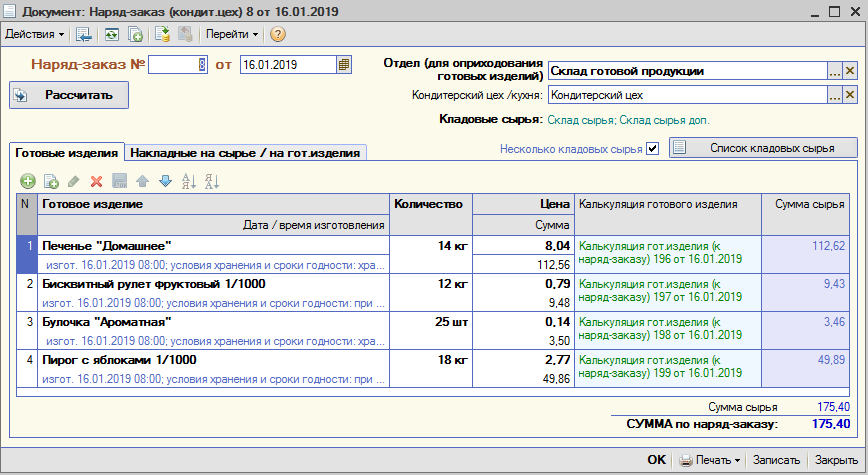
Task: Copy the row with the add-copy icon
Action: point(51,181)
